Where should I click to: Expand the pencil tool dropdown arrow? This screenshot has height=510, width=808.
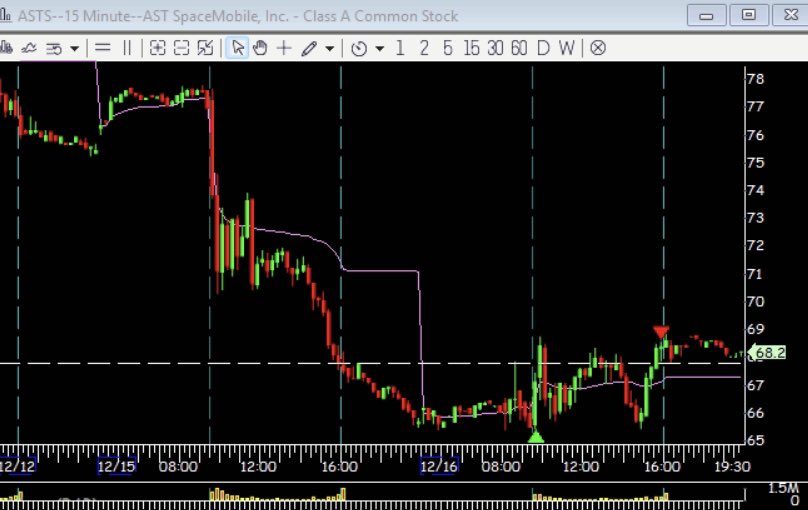(x=330, y=48)
